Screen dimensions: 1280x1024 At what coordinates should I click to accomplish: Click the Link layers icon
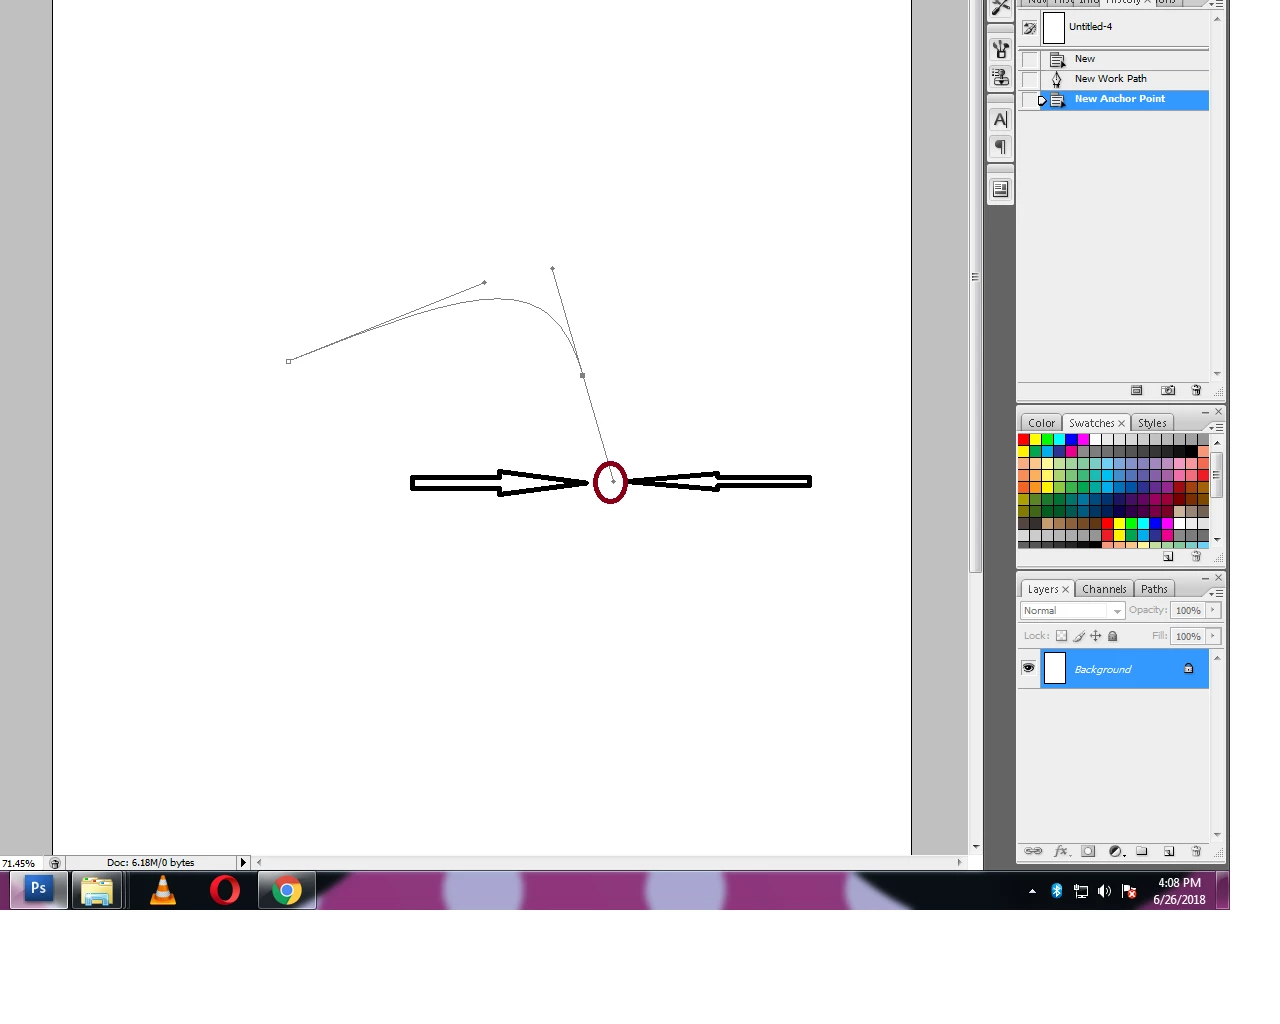1034,851
